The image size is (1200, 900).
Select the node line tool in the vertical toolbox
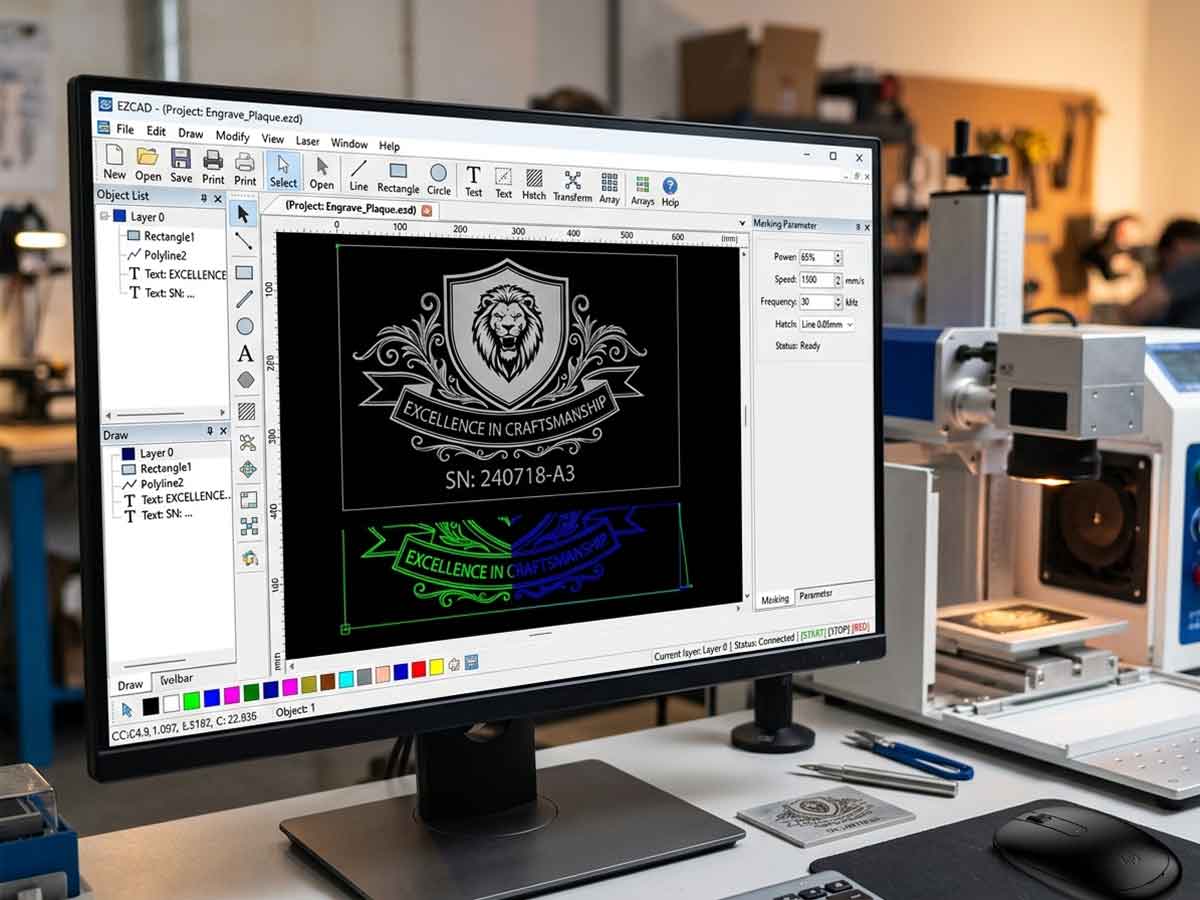pos(243,240)
